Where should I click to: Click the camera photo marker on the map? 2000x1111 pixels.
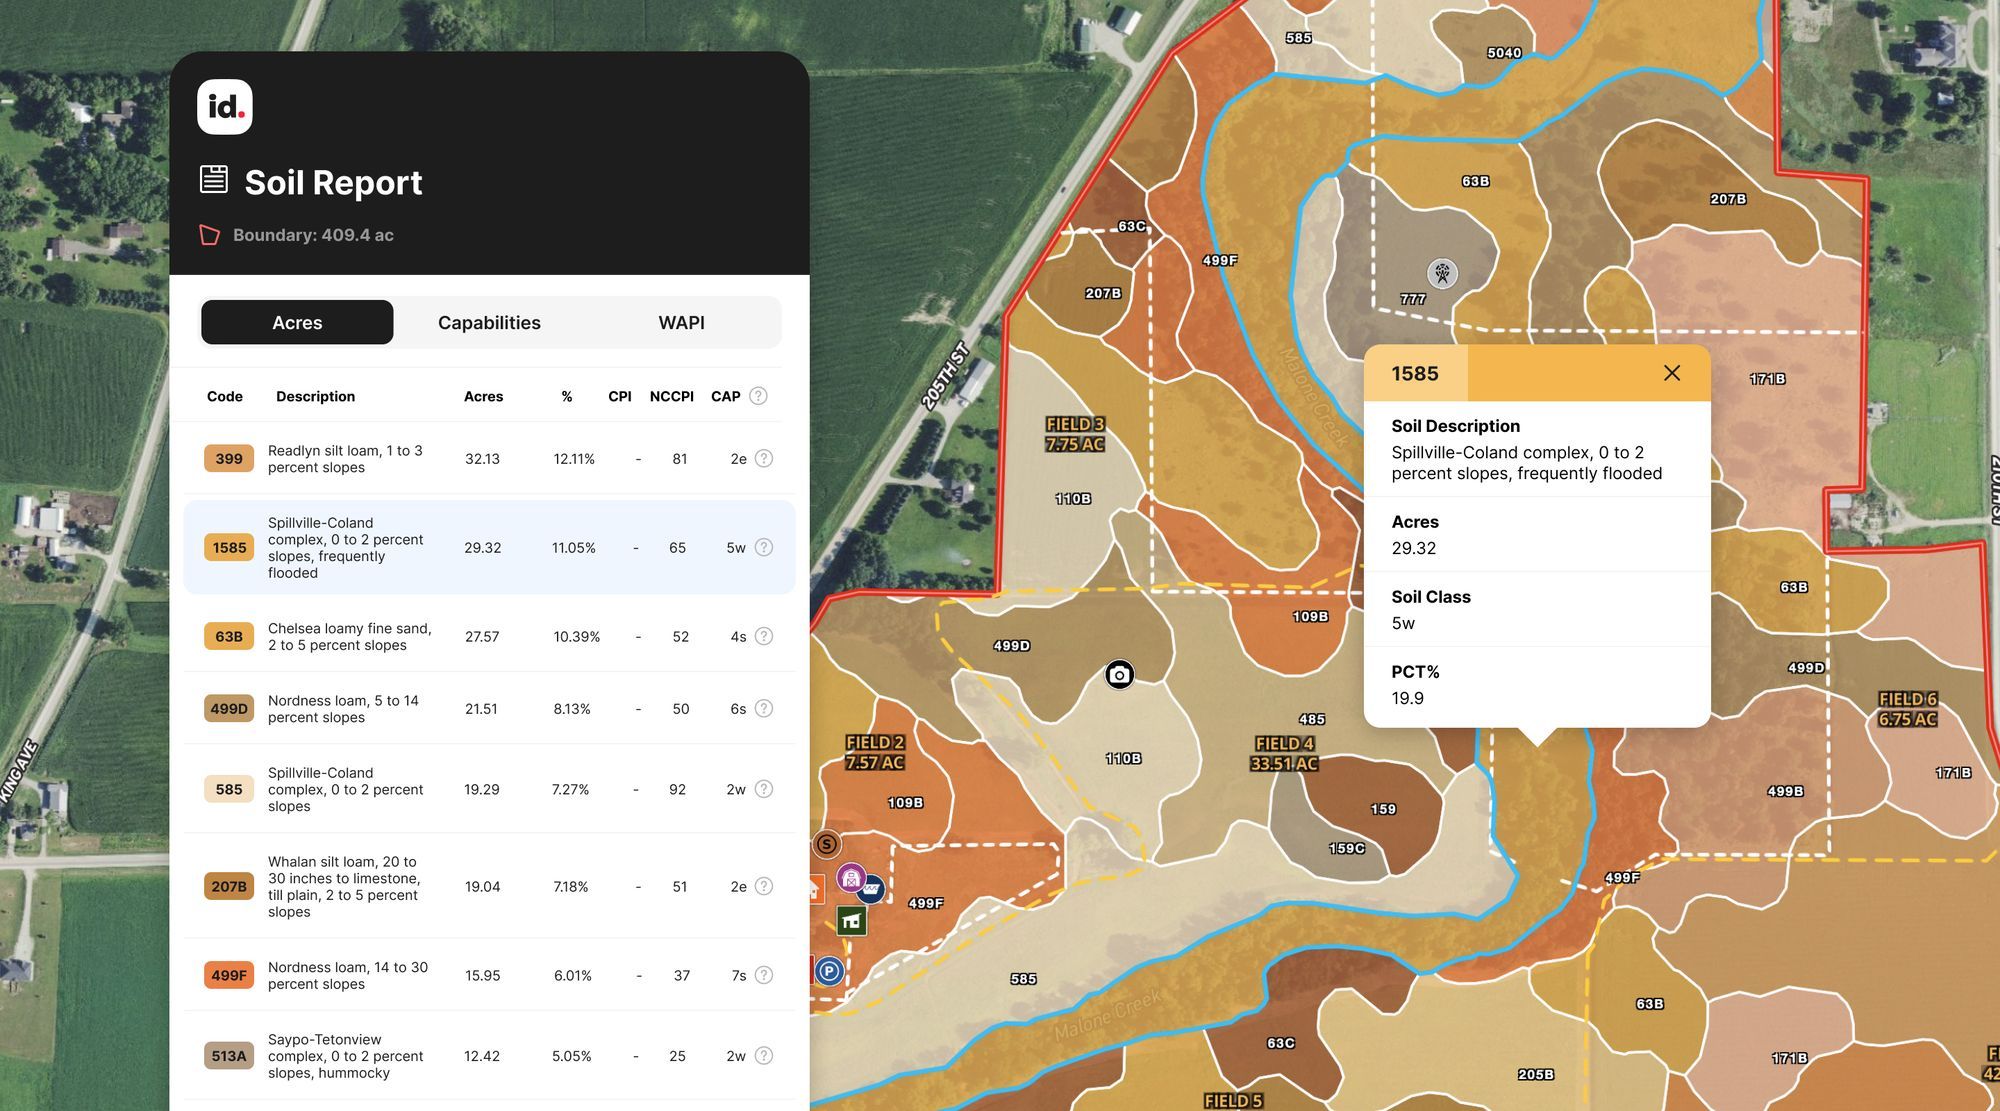point(1119,675)
